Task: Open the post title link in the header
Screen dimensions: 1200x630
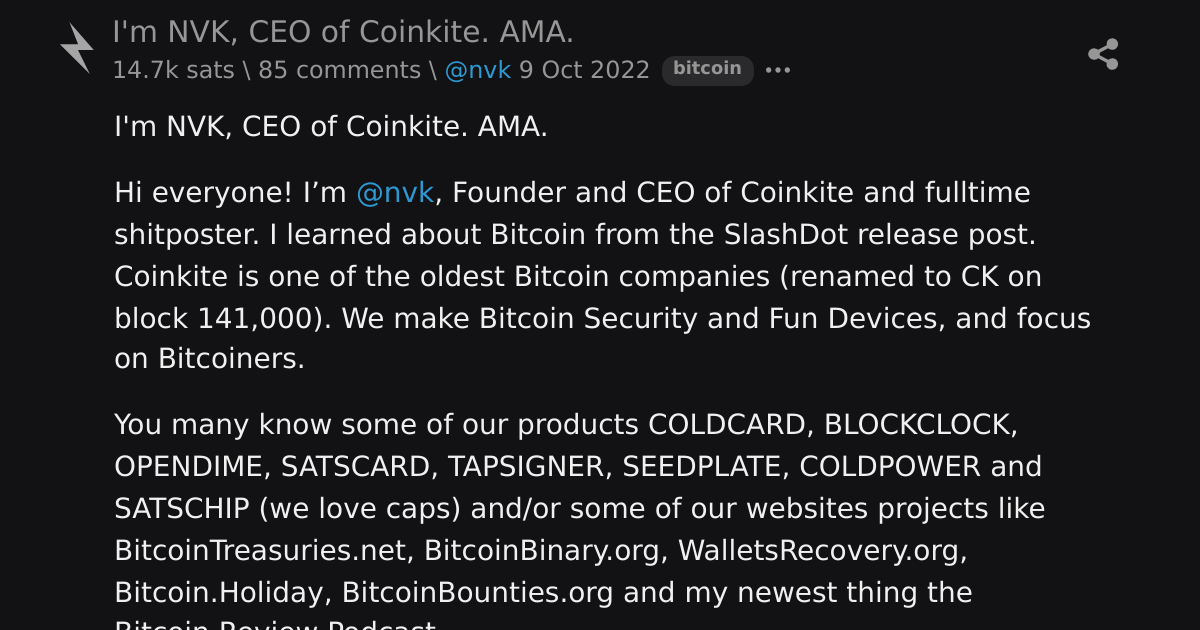Action: point(343,32)
